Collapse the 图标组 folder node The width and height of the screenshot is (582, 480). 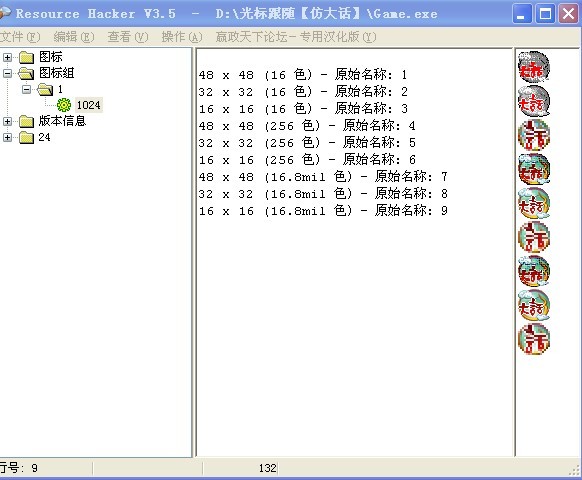[x=7, y=73]
